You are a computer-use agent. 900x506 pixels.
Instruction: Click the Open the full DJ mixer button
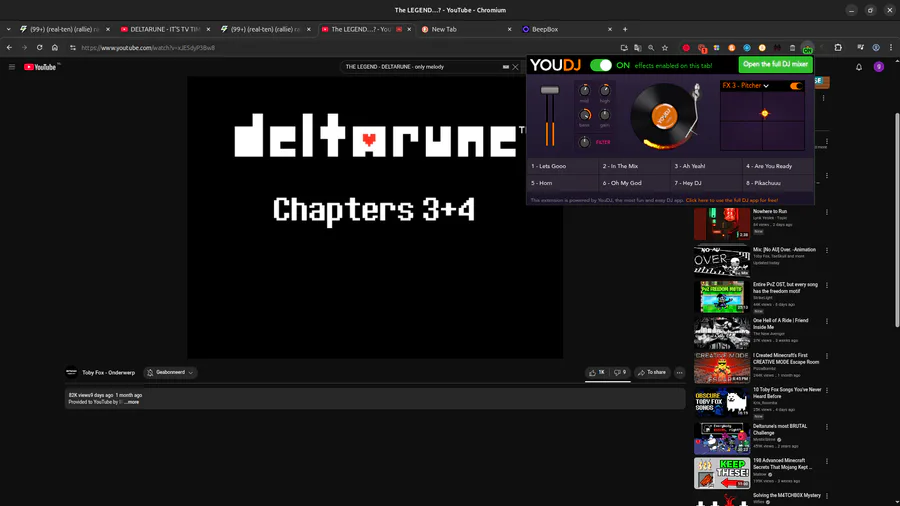(x=775, y=65)
